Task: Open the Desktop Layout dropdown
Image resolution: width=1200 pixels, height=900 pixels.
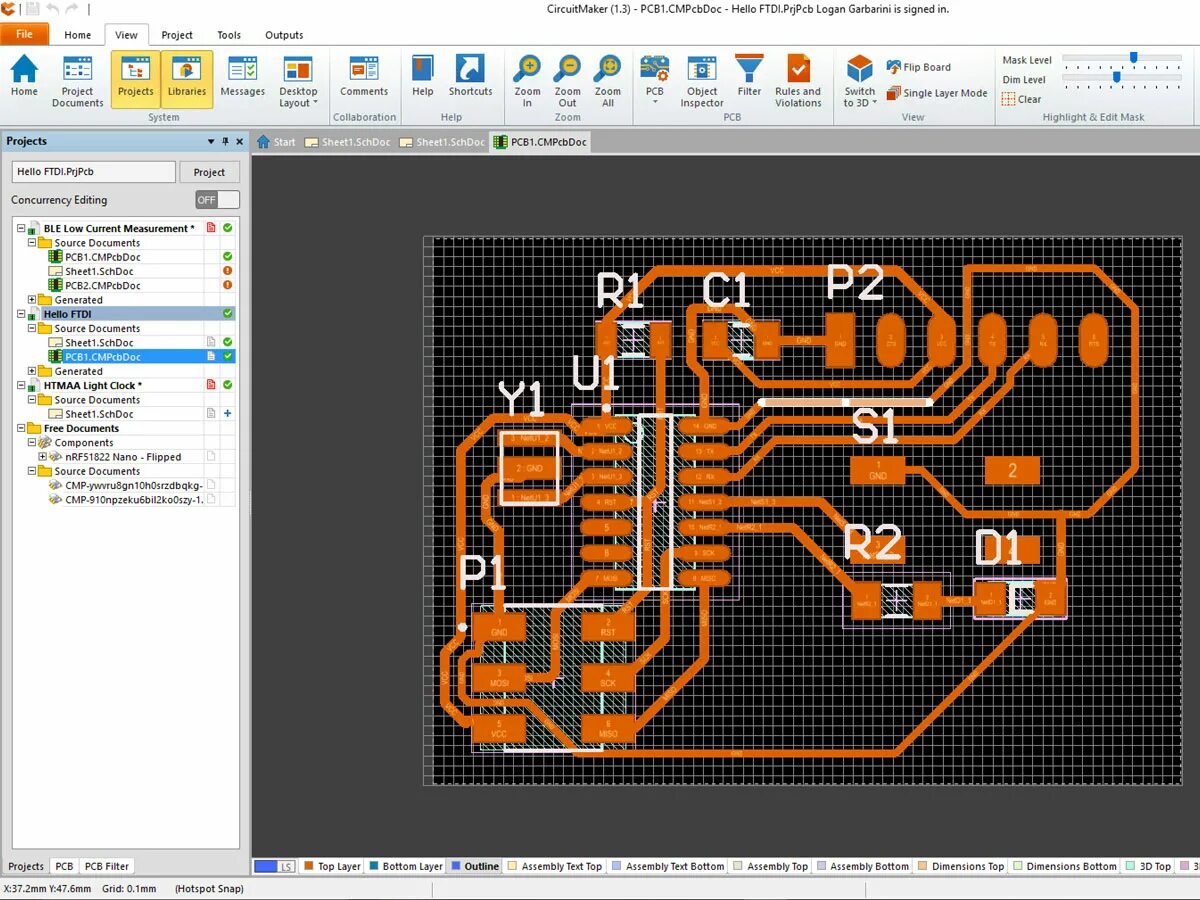Action: coord(298,81)
